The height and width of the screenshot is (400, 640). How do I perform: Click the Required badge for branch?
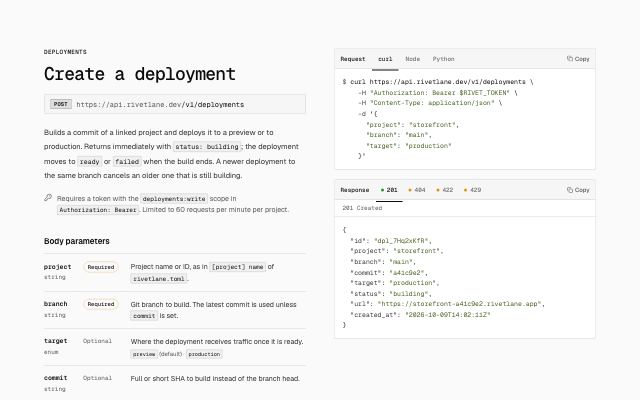point(101,304)
